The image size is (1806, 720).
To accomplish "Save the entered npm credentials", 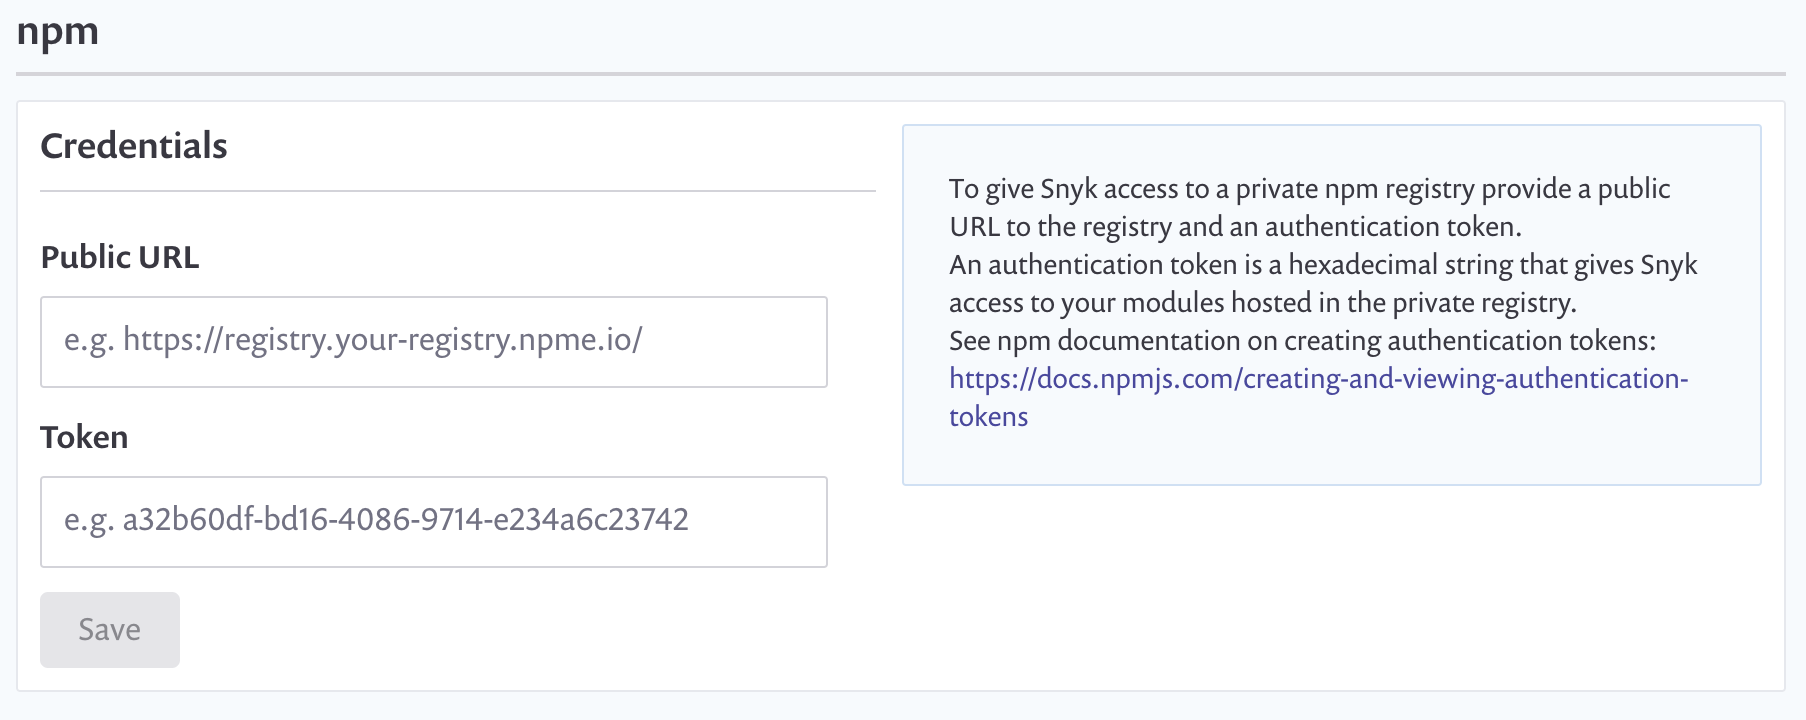I will pos(109,629).
